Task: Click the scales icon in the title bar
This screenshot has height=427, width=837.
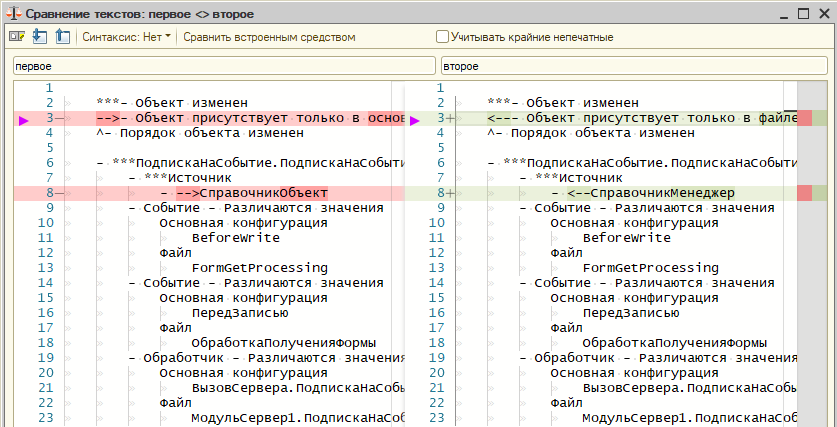Action: click(15, 13)
